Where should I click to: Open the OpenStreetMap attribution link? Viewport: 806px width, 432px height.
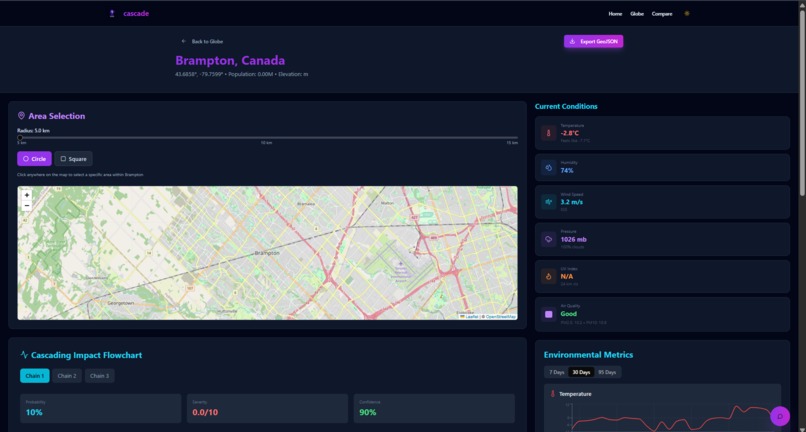click(501, 317)
